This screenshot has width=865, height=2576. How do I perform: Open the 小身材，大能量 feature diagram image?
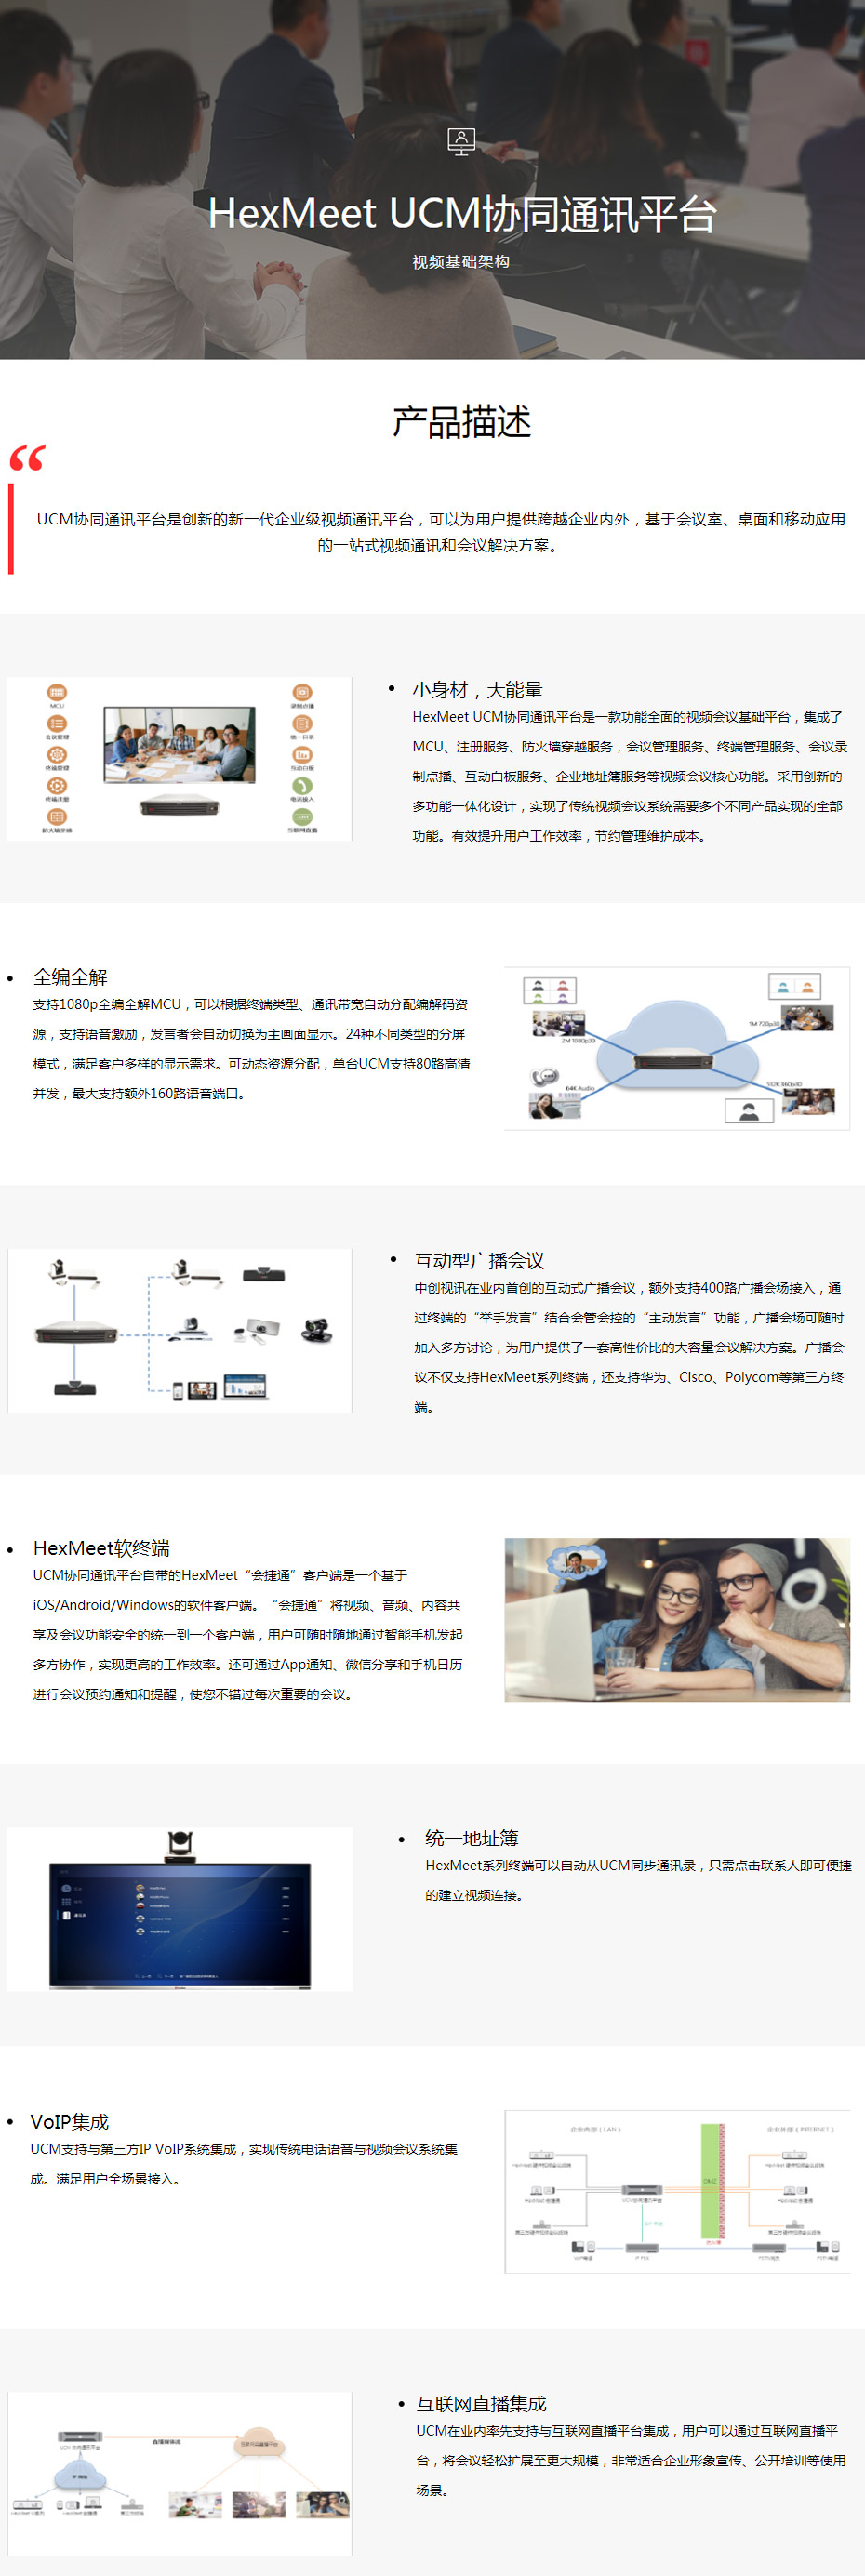pos(180,759)
